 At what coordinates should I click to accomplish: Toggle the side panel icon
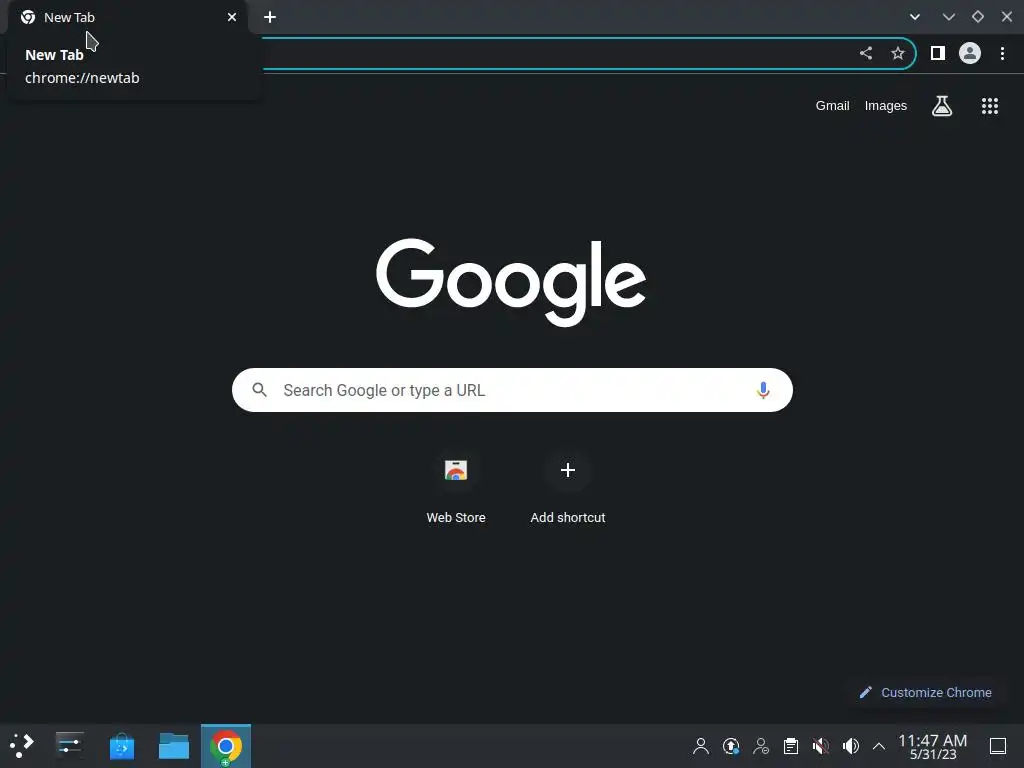[938, 54]
